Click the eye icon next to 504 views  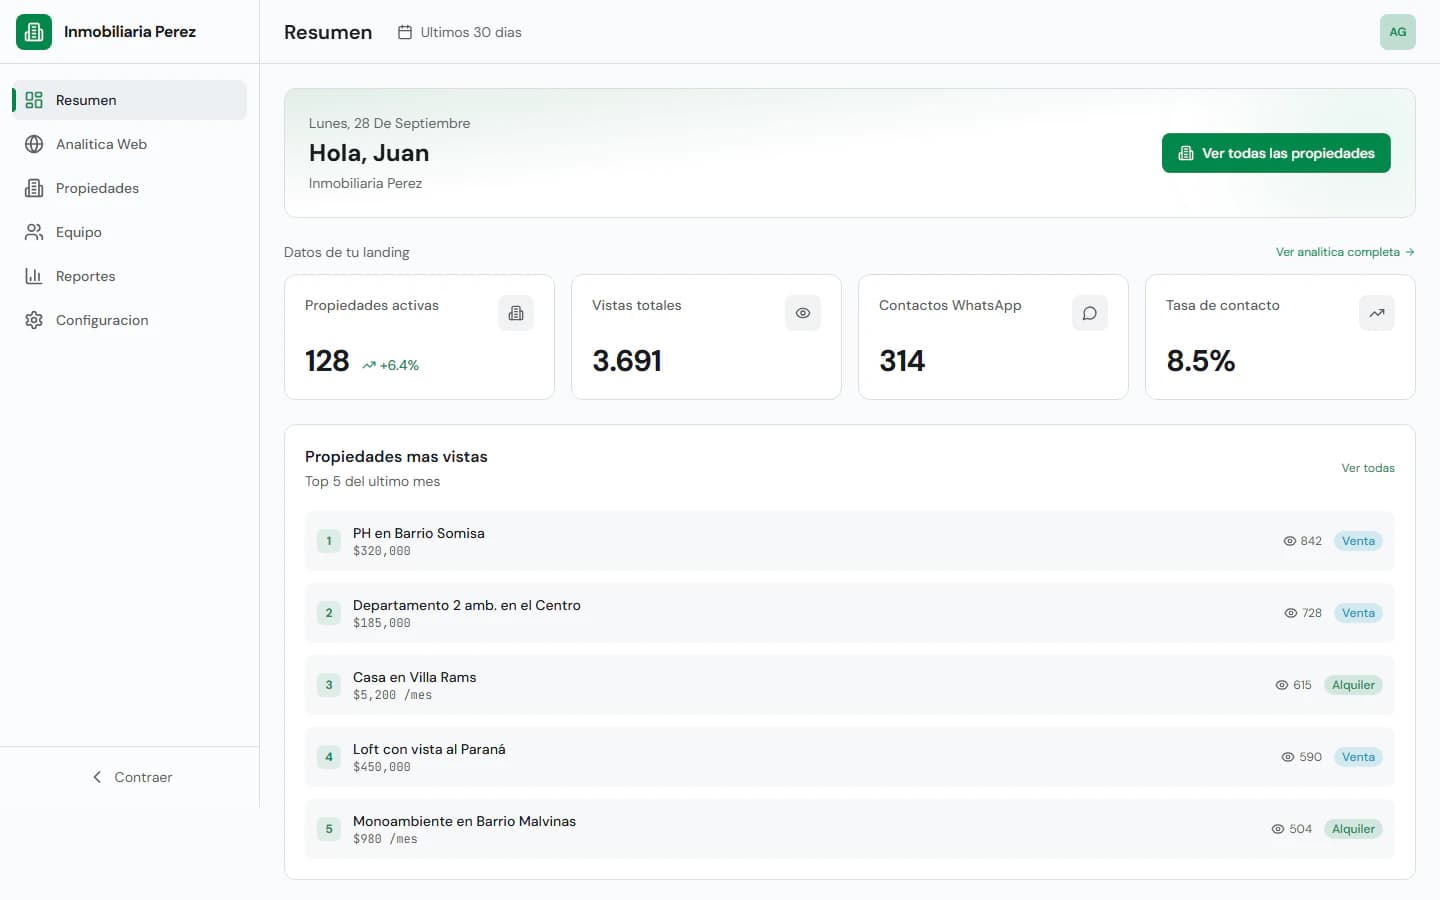click(1278, 829)
